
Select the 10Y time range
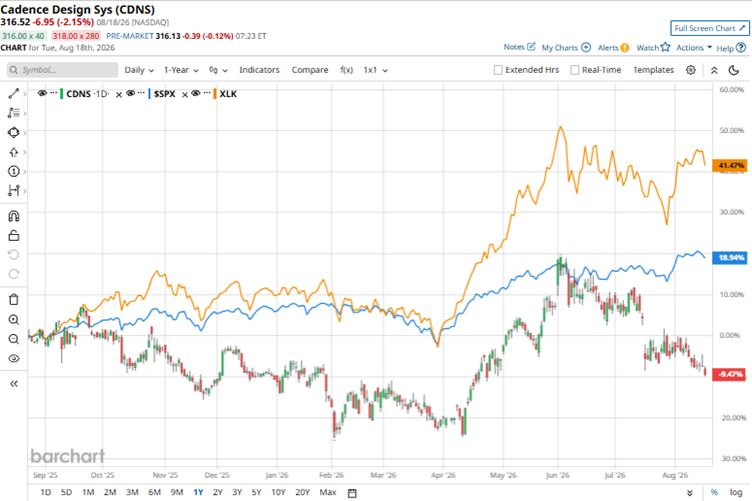(278, 492)
